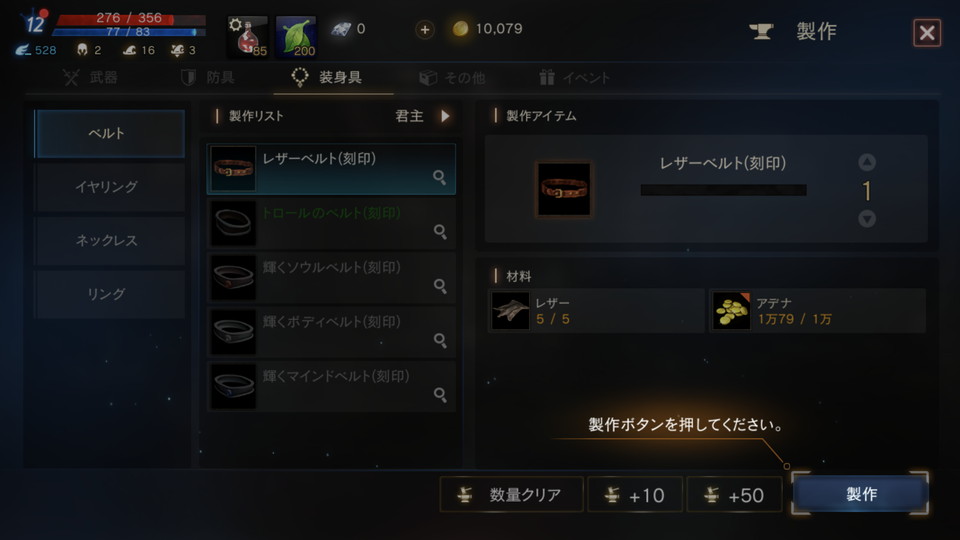Select the イヤリング category
Screen dimensions: 960x540
pos(109,187)
